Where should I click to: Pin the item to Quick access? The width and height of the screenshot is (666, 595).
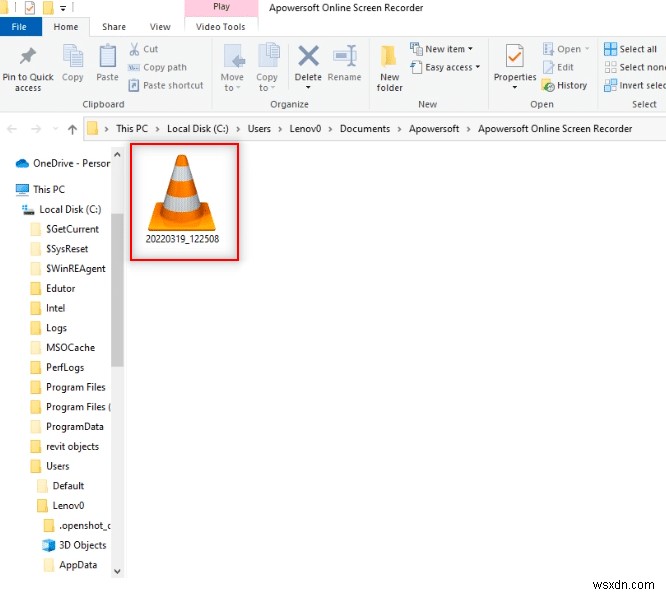click(x=28, y=69)
